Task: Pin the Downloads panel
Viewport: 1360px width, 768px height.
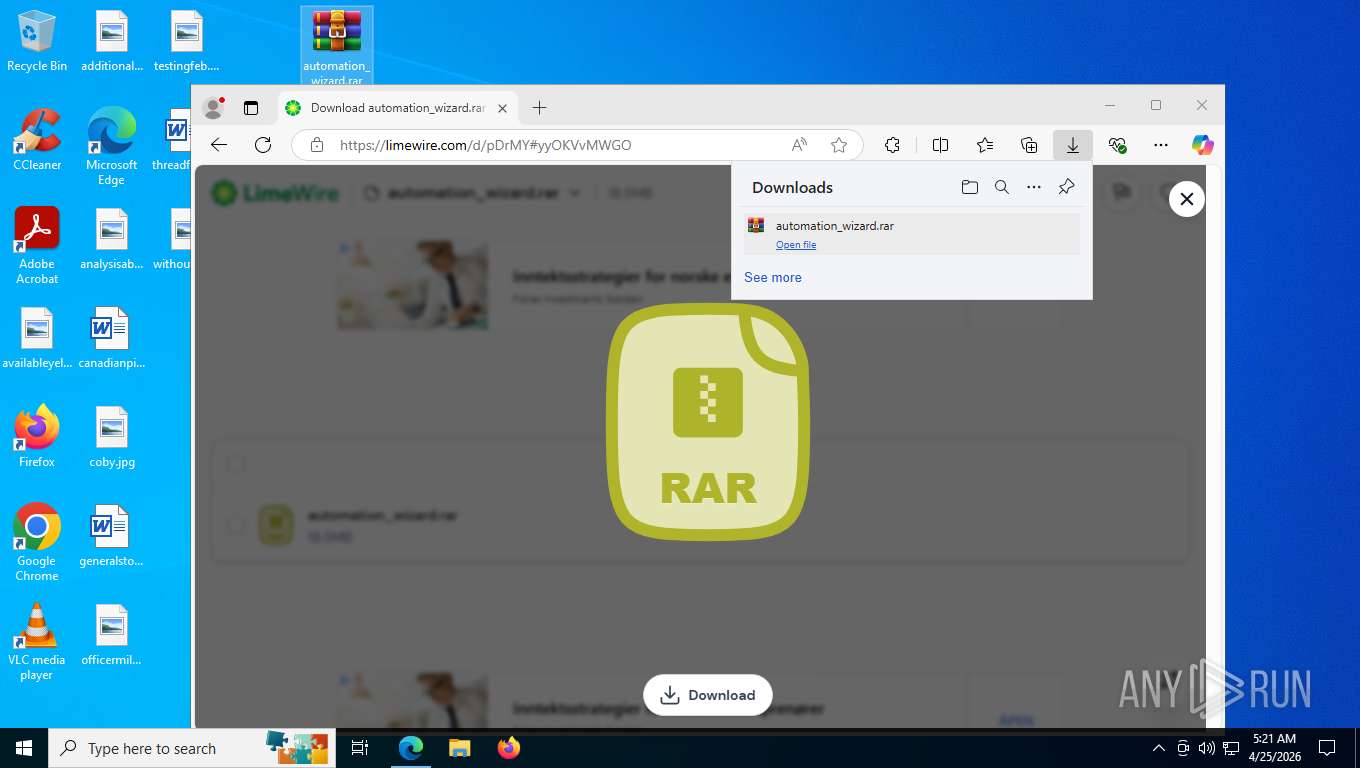Action: (x=1066, y=187)
